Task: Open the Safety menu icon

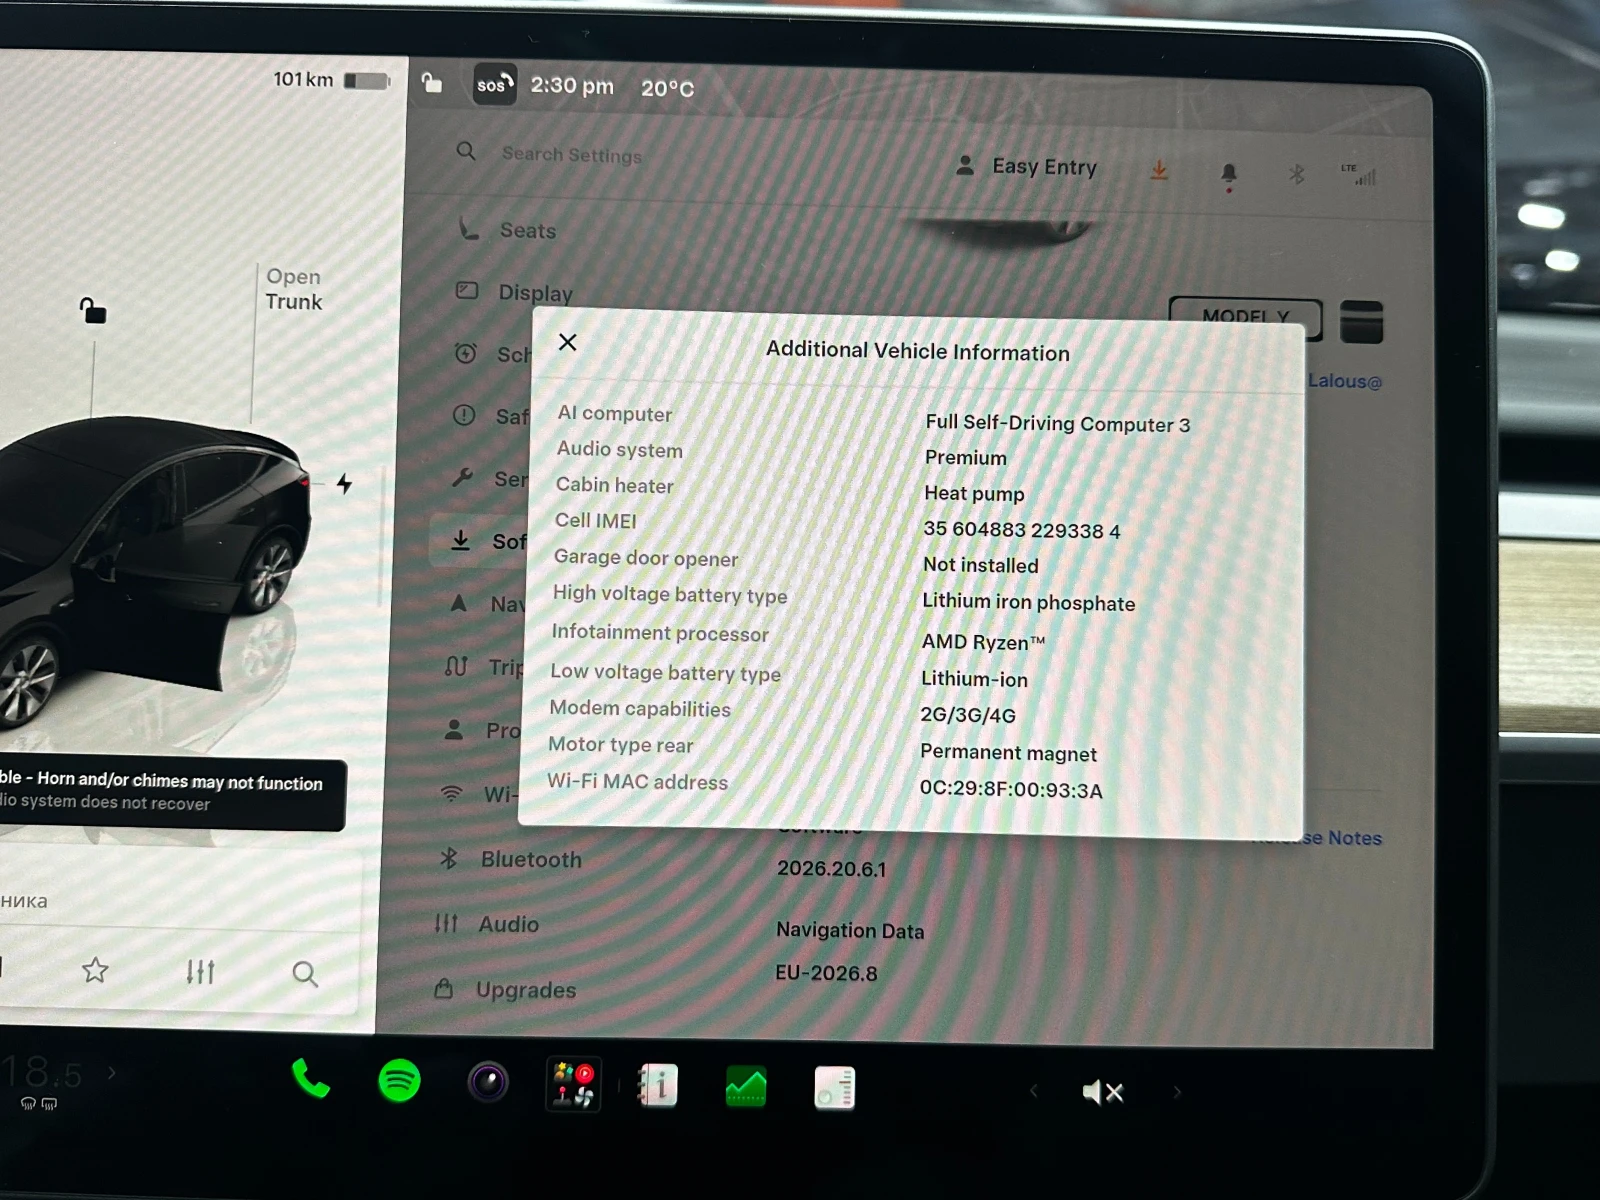Action: point(464,415)
